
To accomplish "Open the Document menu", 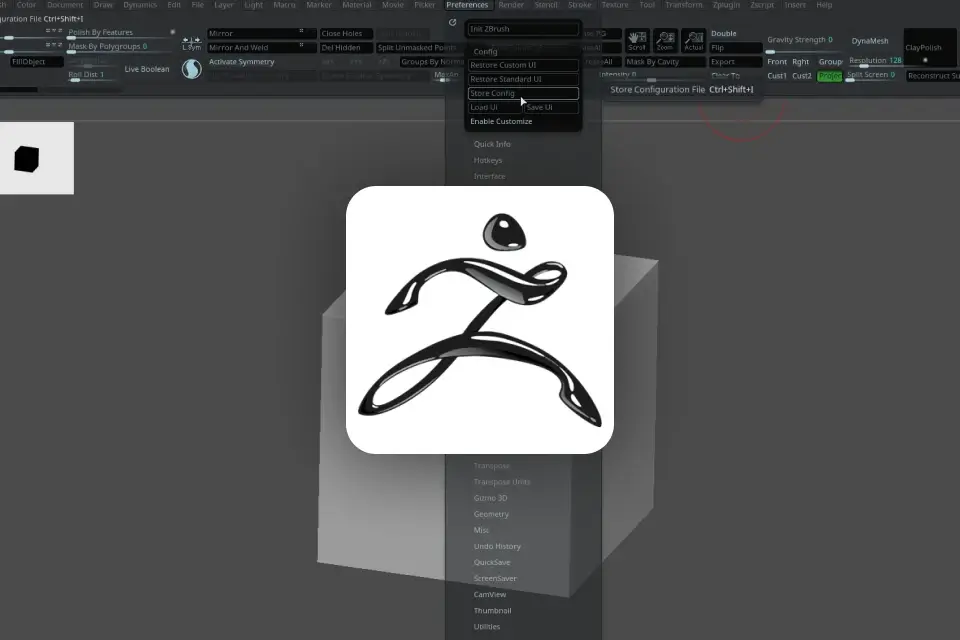I will click(65, 5).
